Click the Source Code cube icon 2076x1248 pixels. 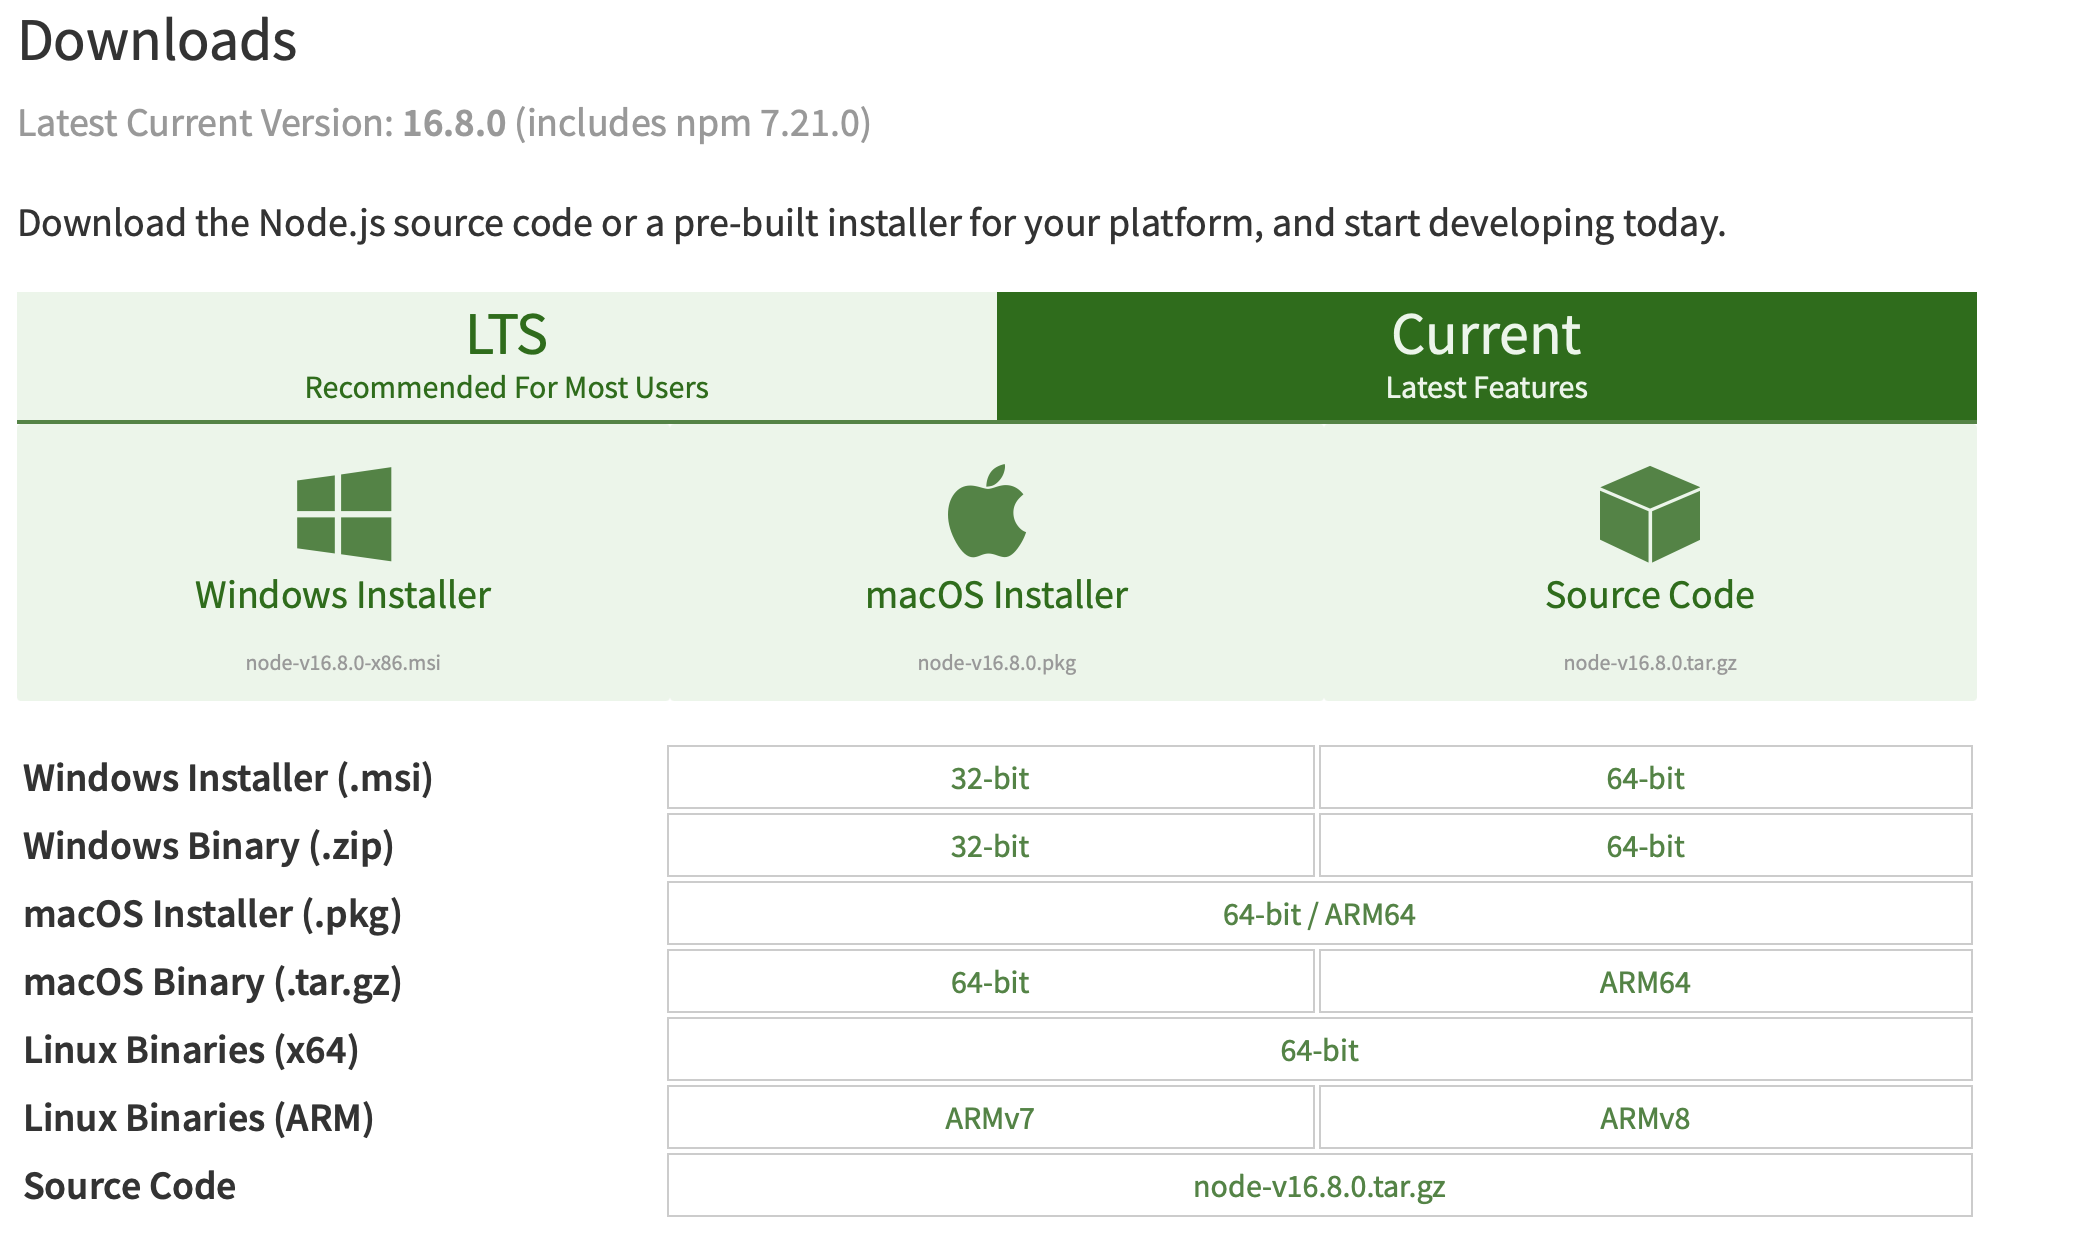click(x=1650, y=514)
